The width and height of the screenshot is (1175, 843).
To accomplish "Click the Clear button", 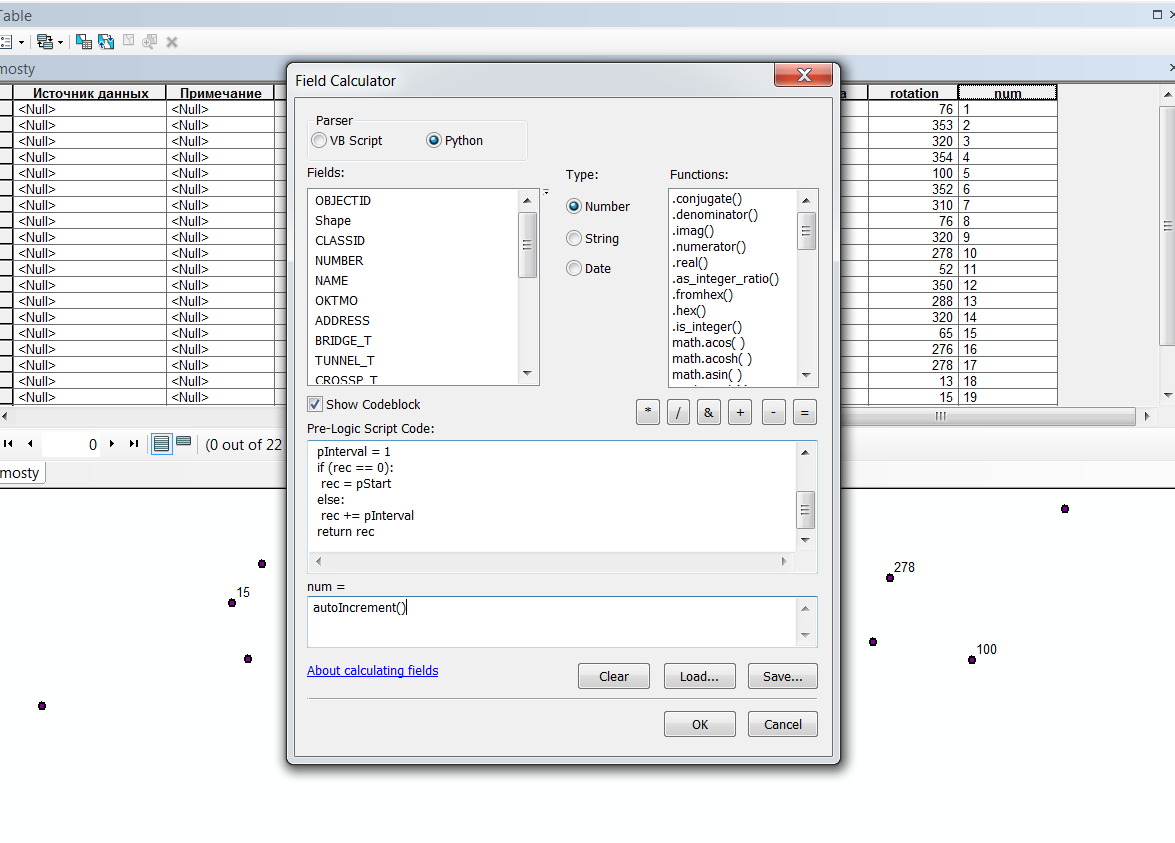I will click(614, 677).
